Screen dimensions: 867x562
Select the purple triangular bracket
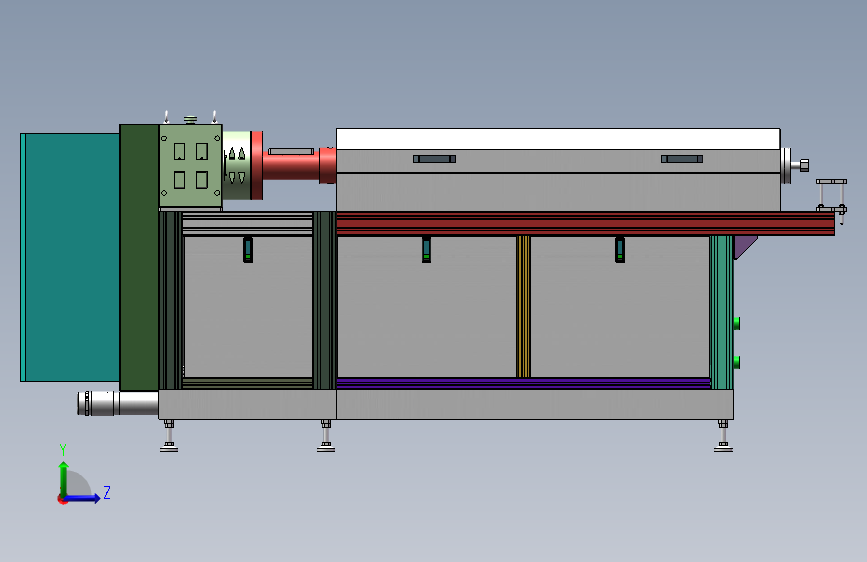click(744, 246)
